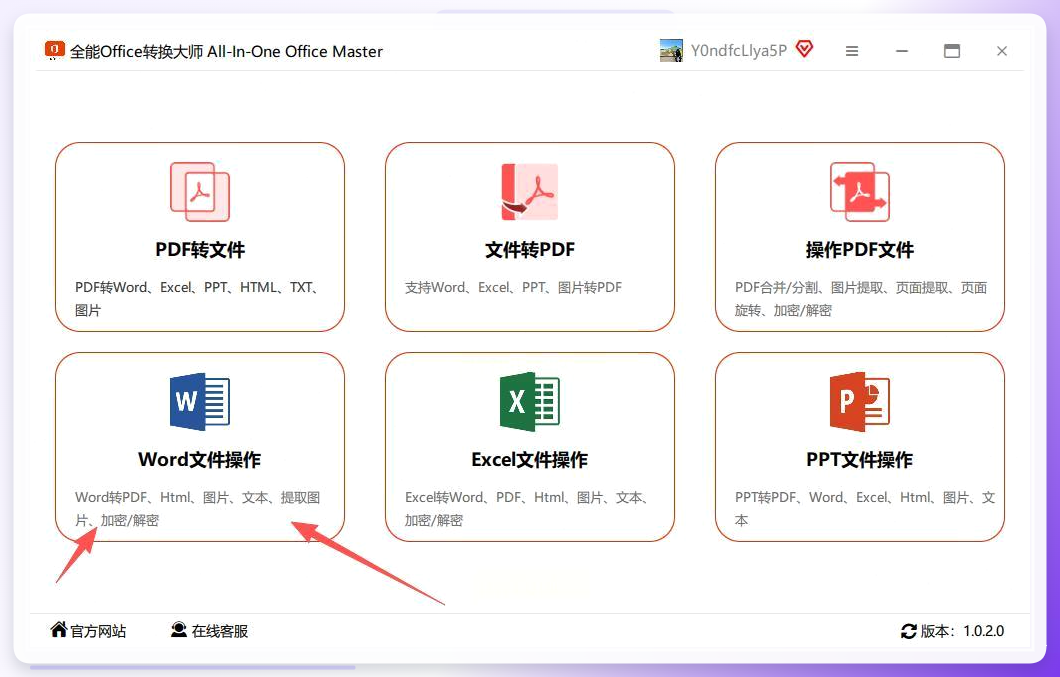Click the PDF转文件 double-document icon

(200, 192)
